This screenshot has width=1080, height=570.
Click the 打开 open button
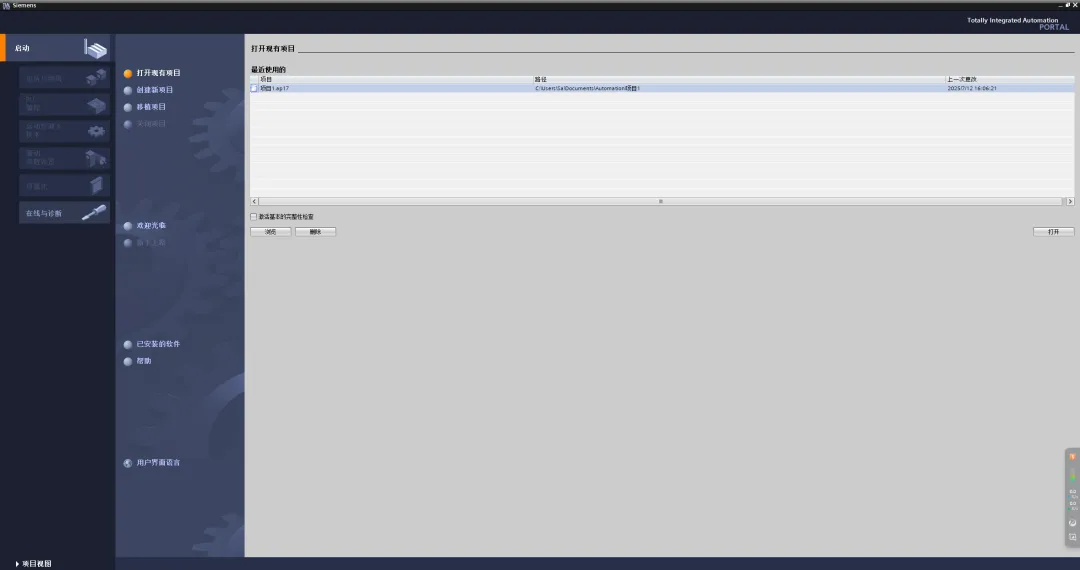tap(1054, 232)
